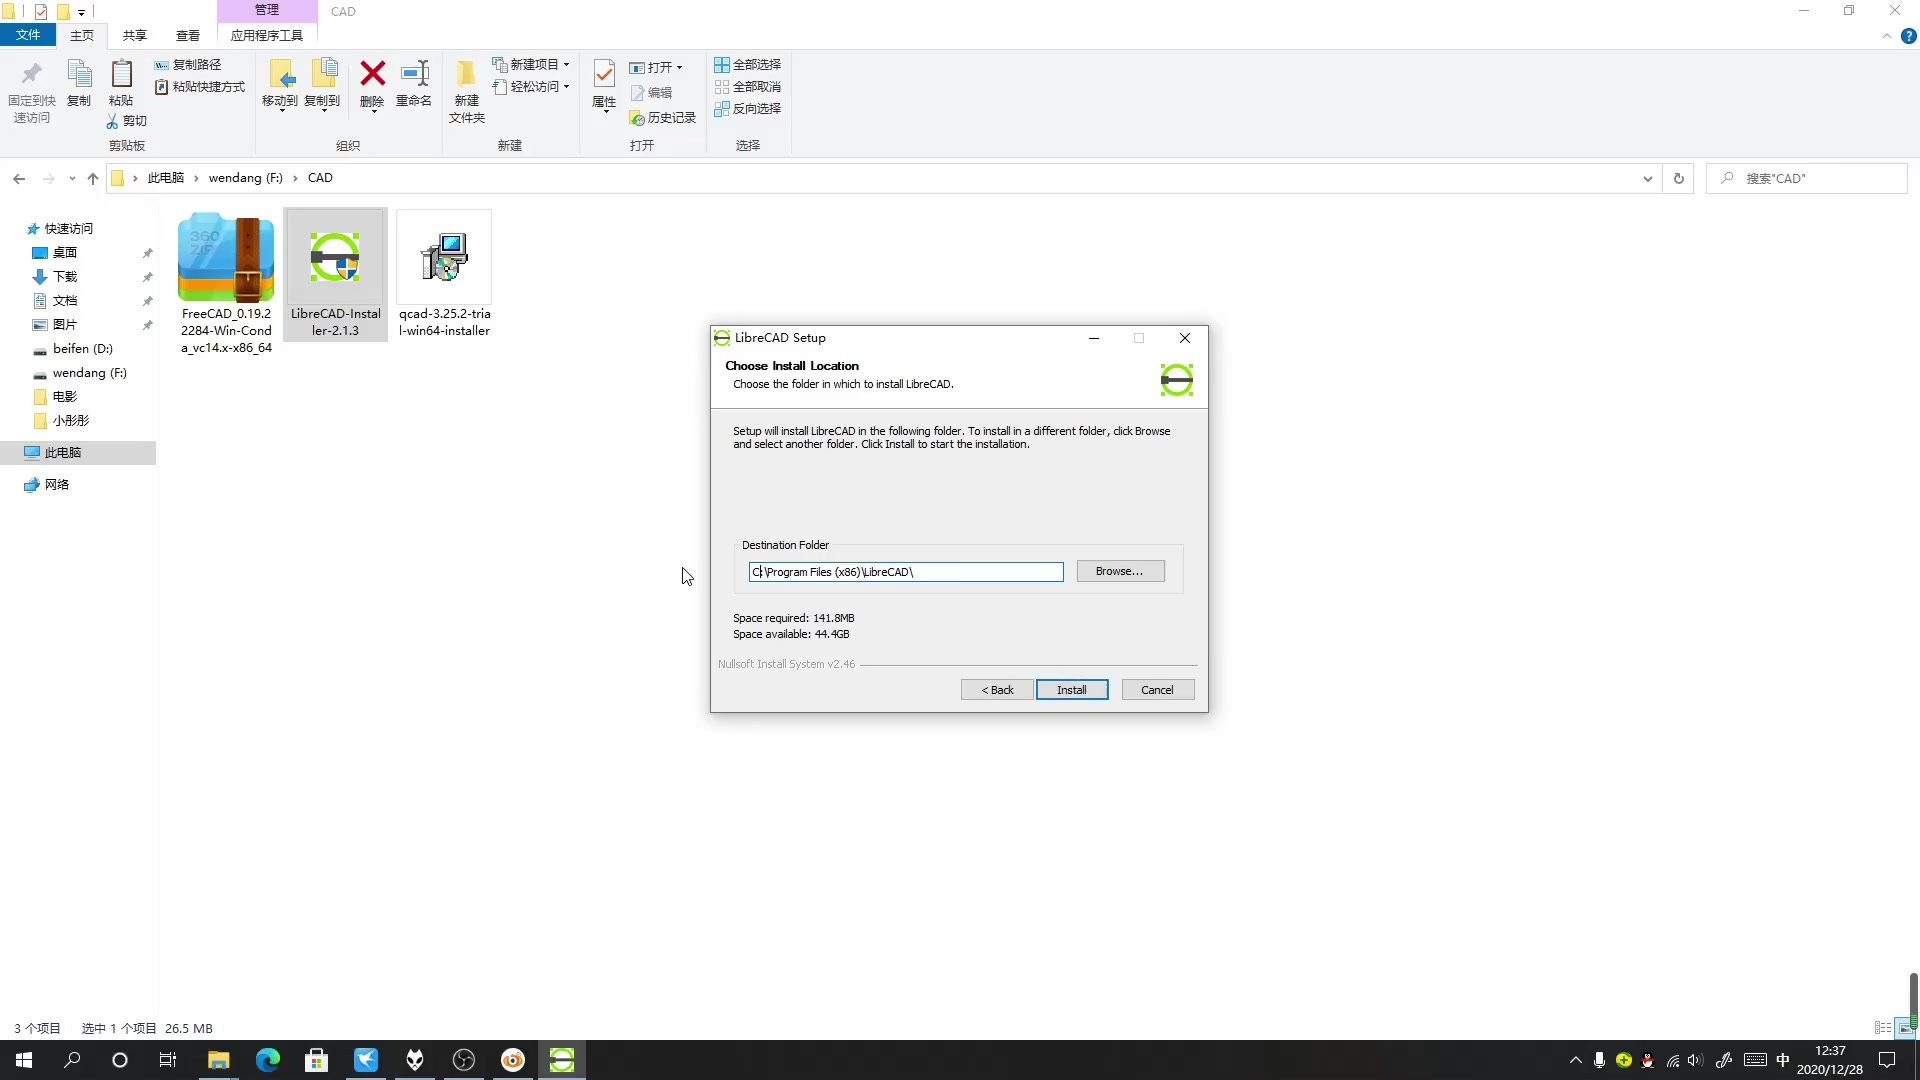The width and height of the screenshot is (1920, 1080).
Task: Click Browse... to choose another folder
Action: pyautogui.click(x=1120, y=570)
